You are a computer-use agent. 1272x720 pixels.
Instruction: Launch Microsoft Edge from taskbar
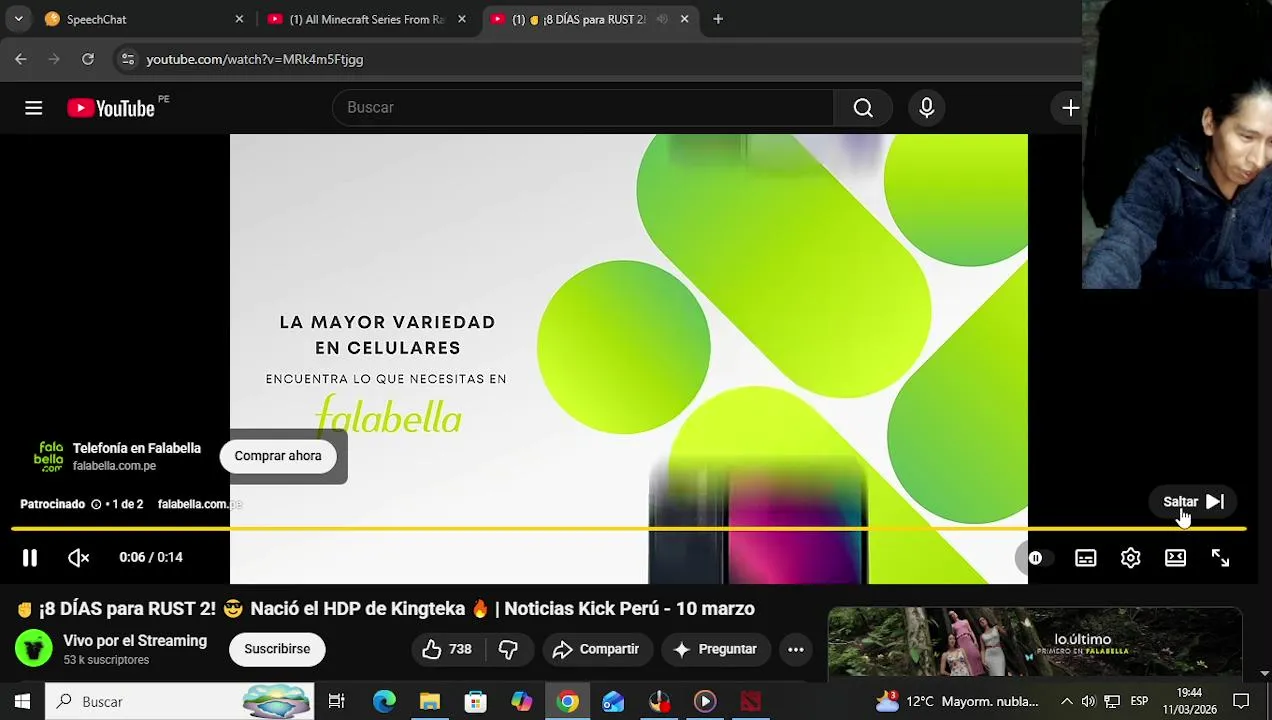(x=384, y=702)
